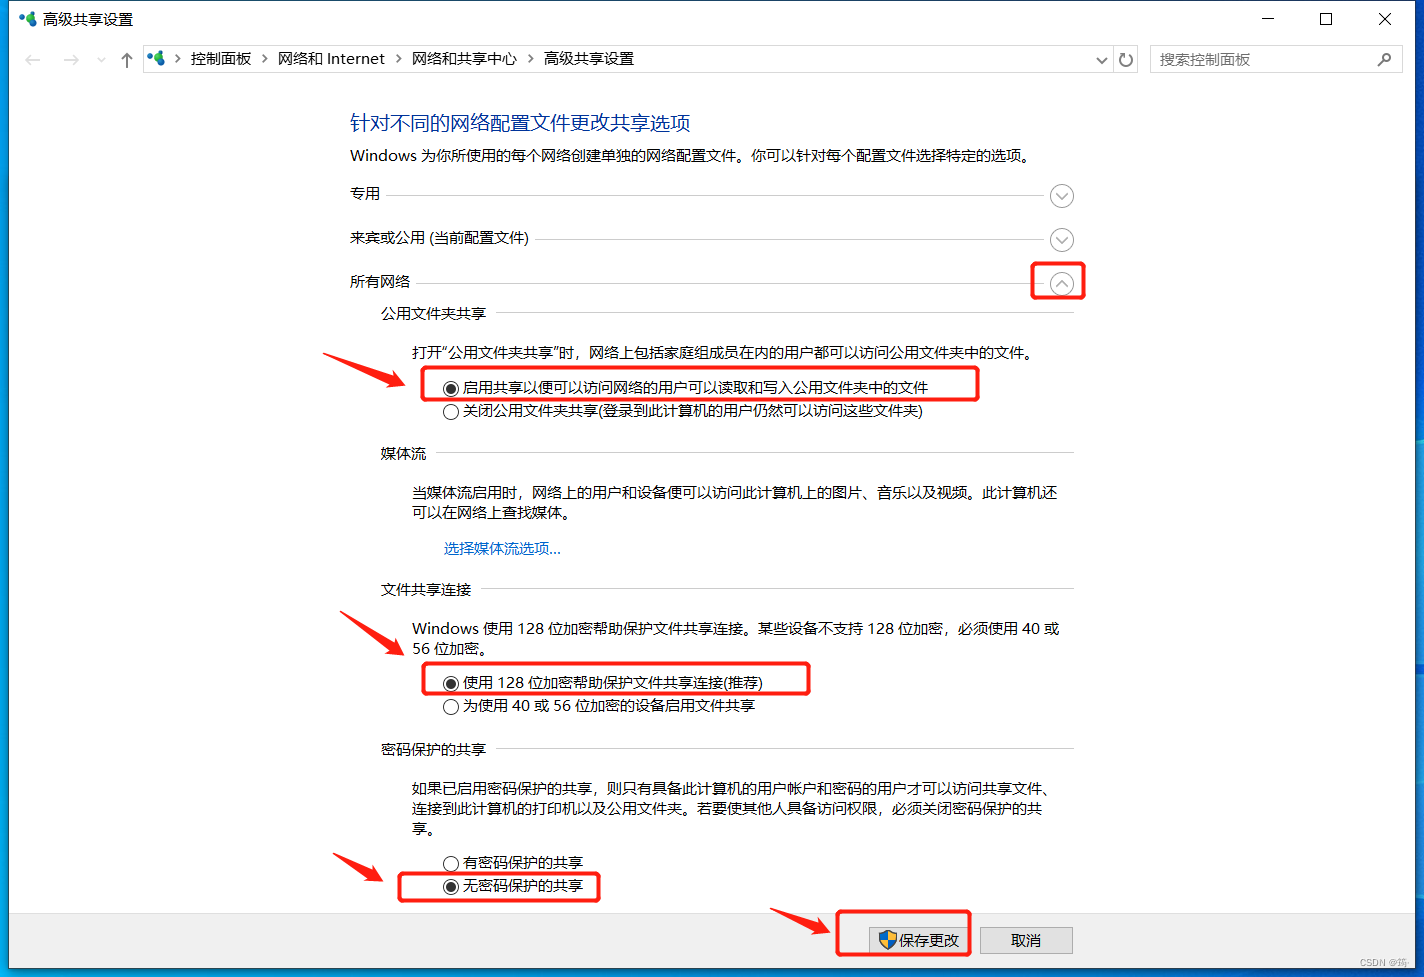Screen dimensions: 1424x977
Task: Open breadcrumb arrow after 控制面板
Action: point(265,59)
